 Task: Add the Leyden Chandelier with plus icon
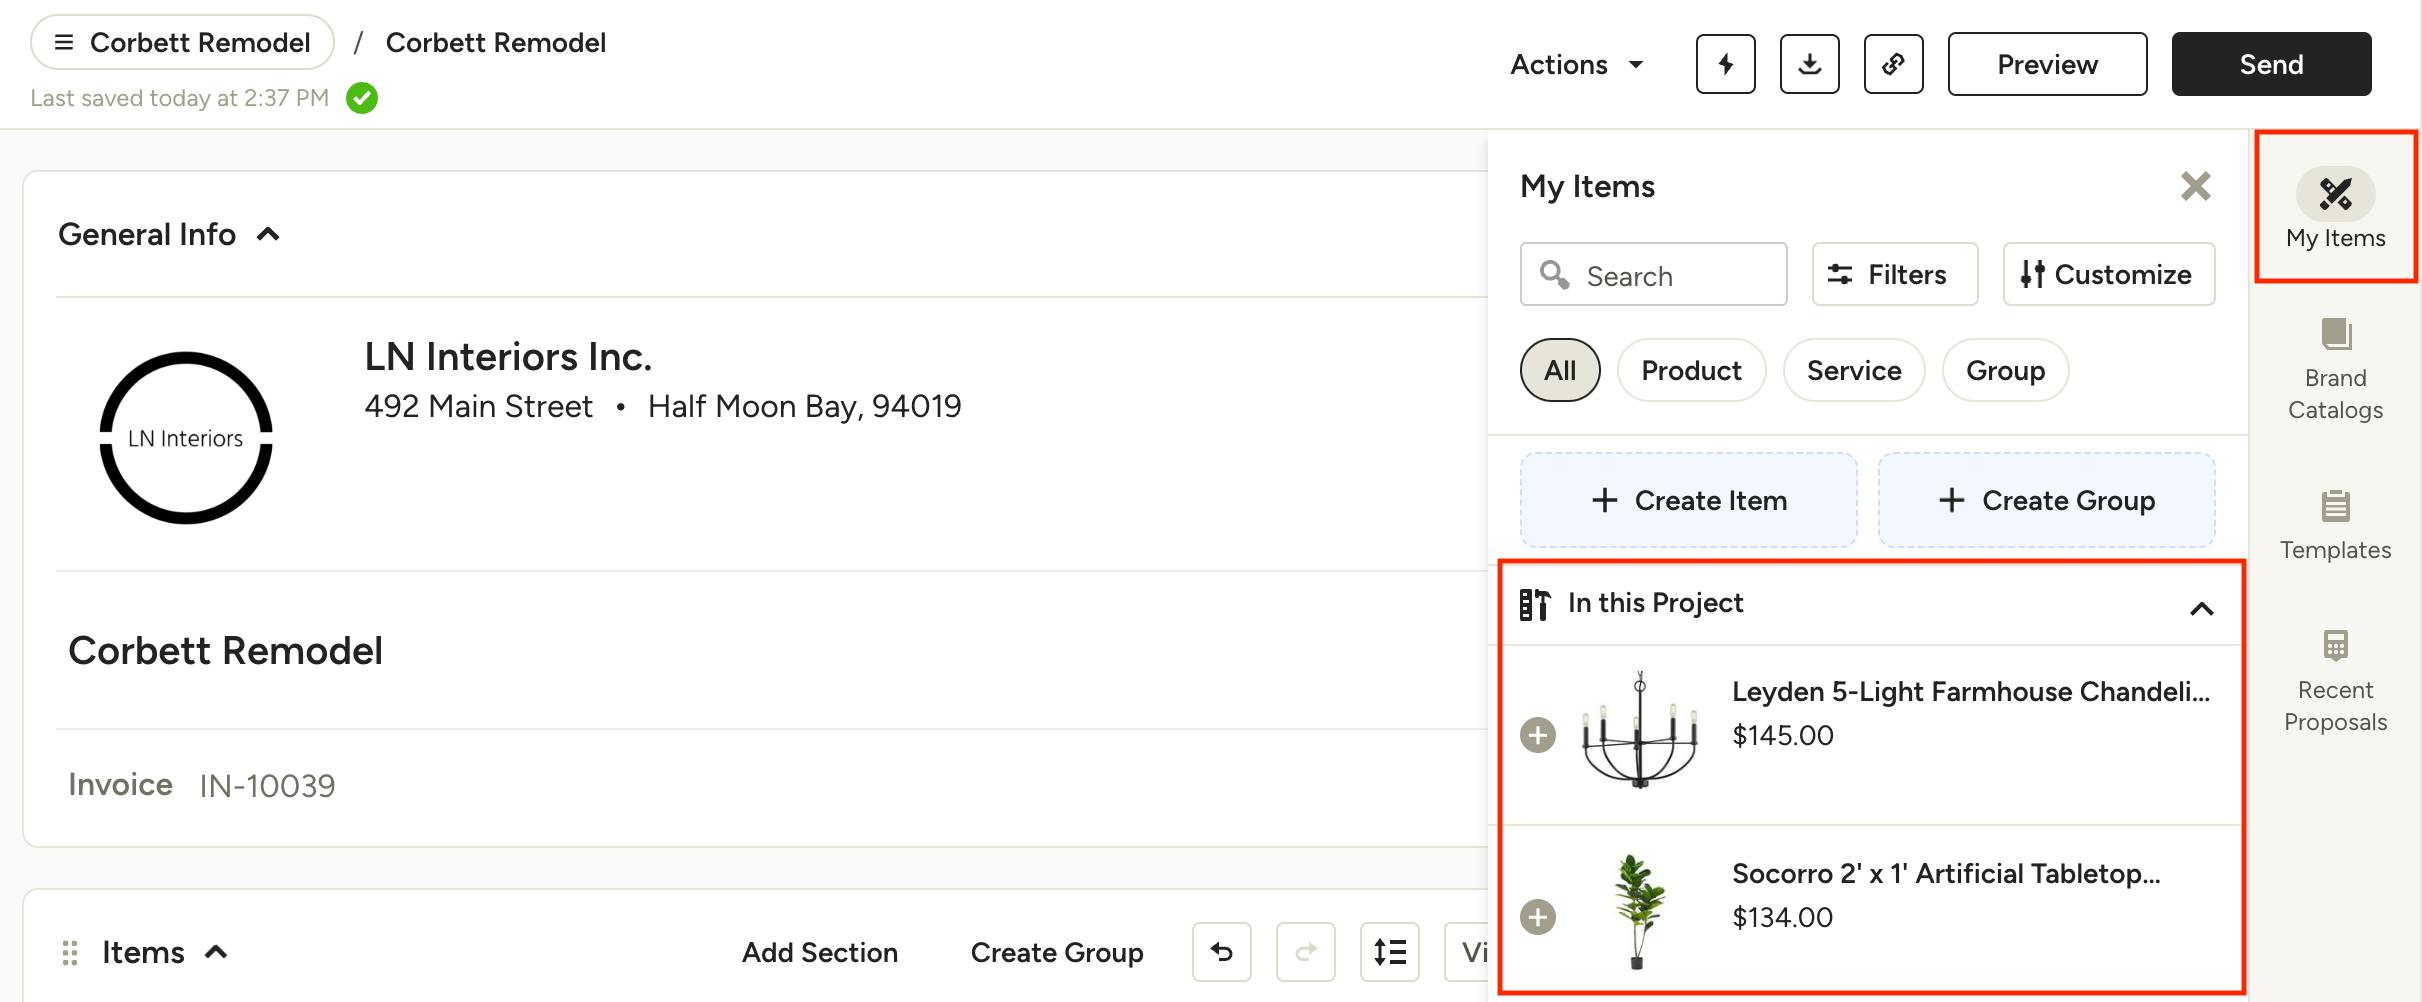(1538, 735)
